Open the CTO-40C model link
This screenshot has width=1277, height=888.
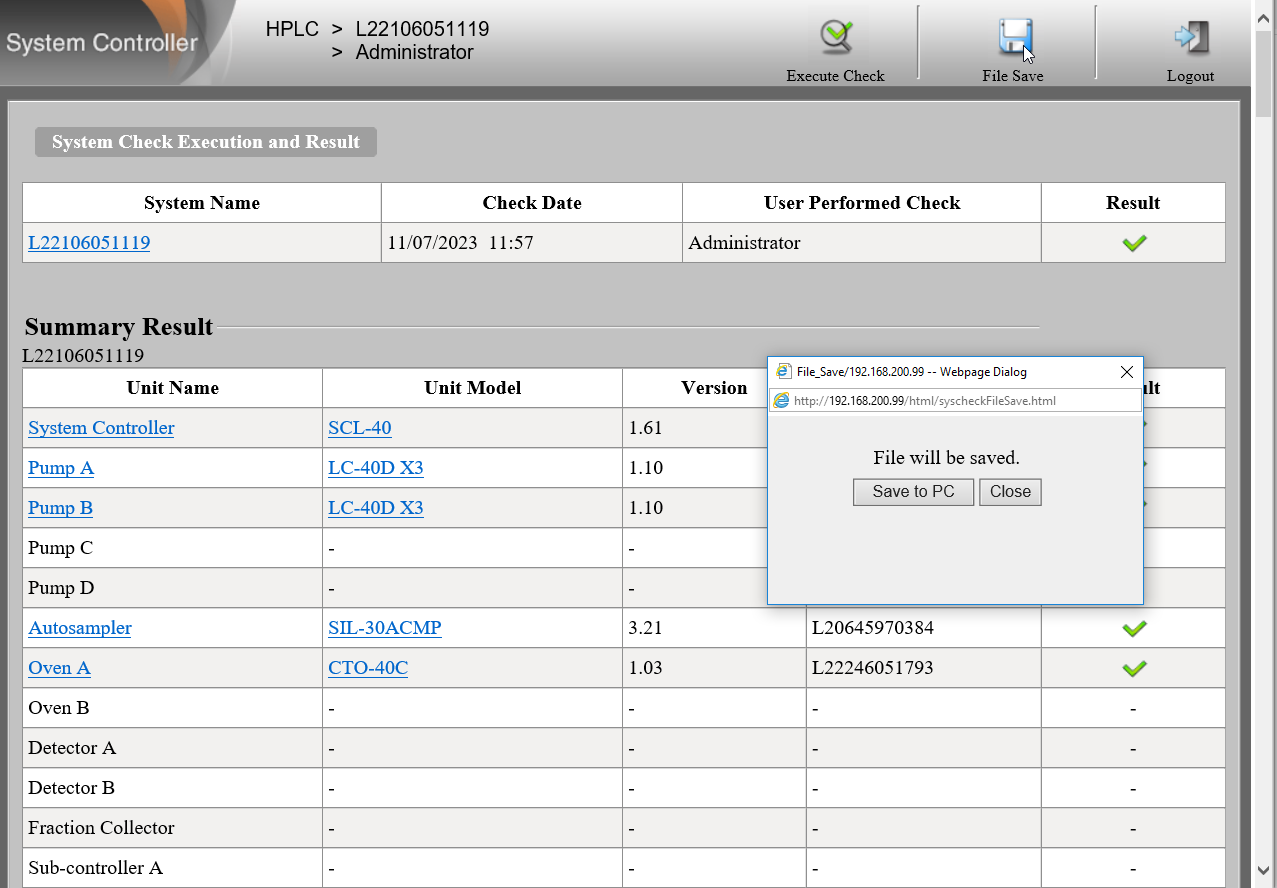[368, 668]
